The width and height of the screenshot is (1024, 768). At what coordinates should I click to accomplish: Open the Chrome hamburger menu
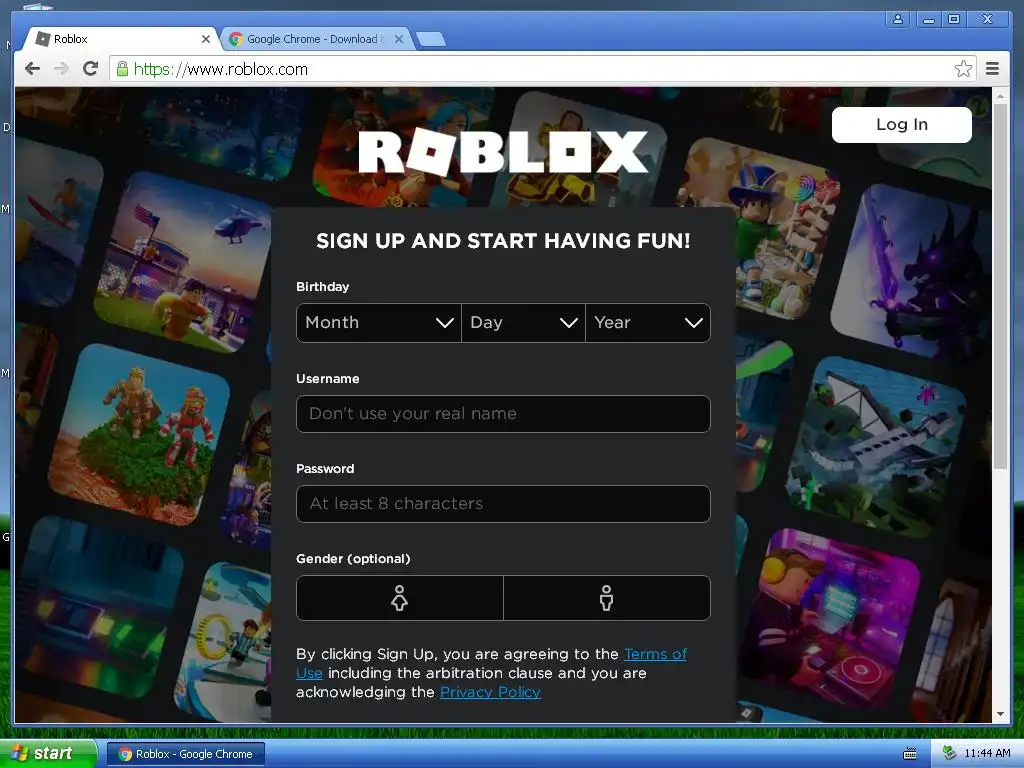[992, 69]
